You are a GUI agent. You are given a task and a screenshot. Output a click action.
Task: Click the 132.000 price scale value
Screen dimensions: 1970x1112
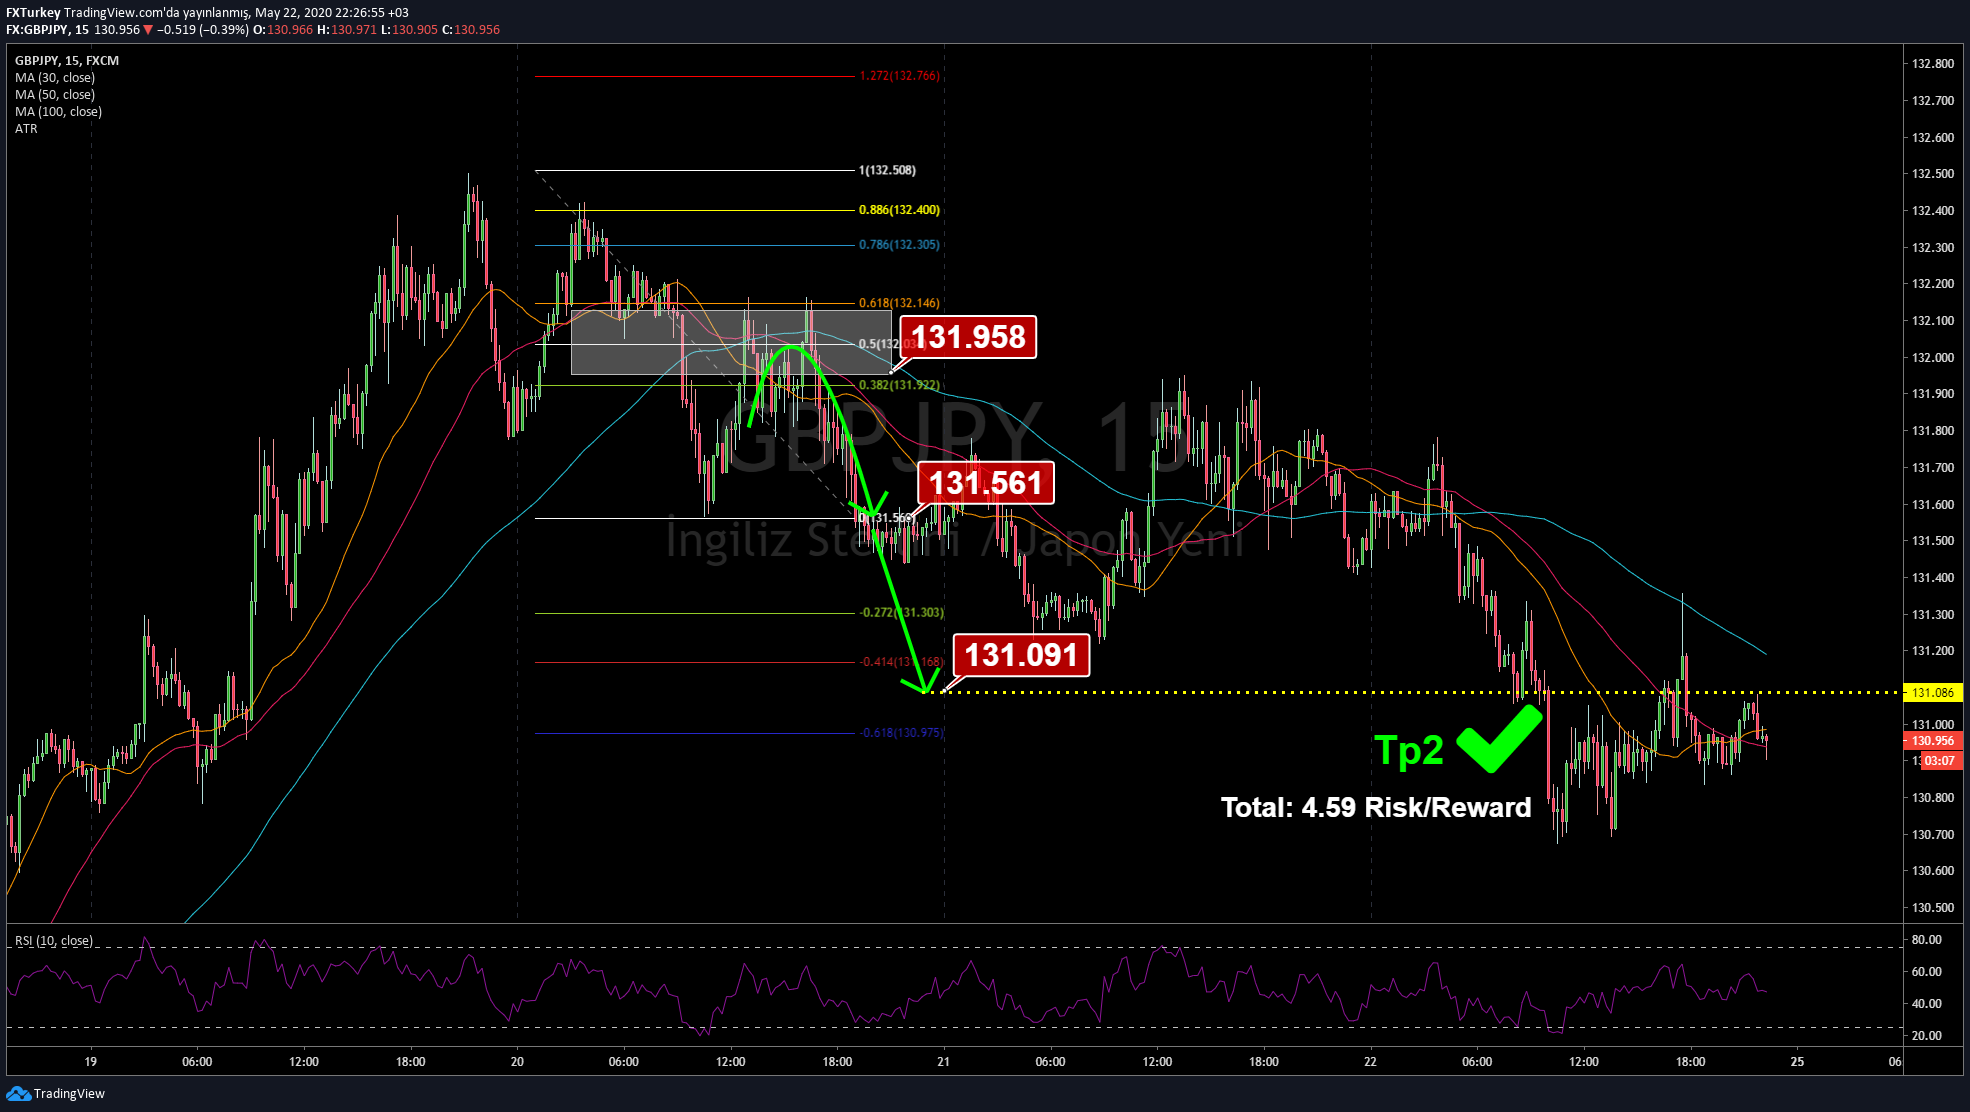[1933, 358]
